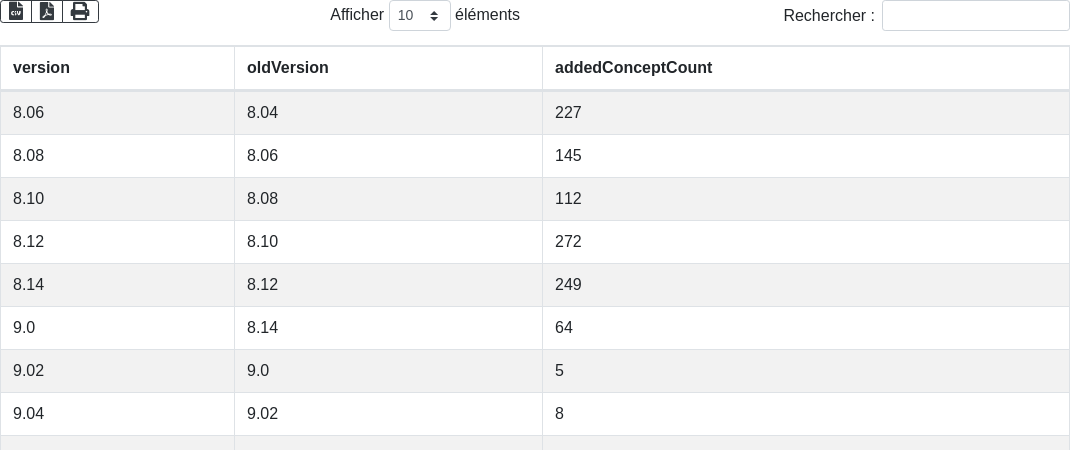The width and height of the screenshot is (1070, 450).
Task: Focus the Rechercher search field
Action: click(975, 16)
